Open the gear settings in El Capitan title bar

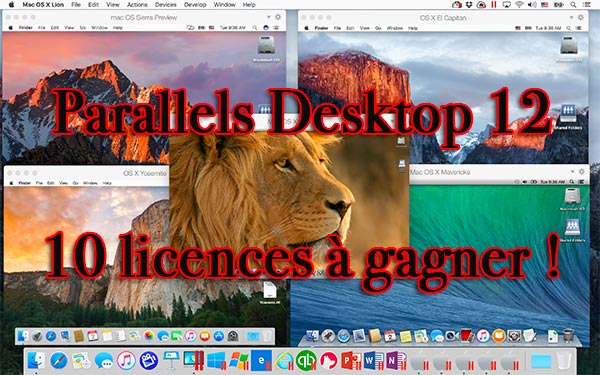click(x=580, y=17)
